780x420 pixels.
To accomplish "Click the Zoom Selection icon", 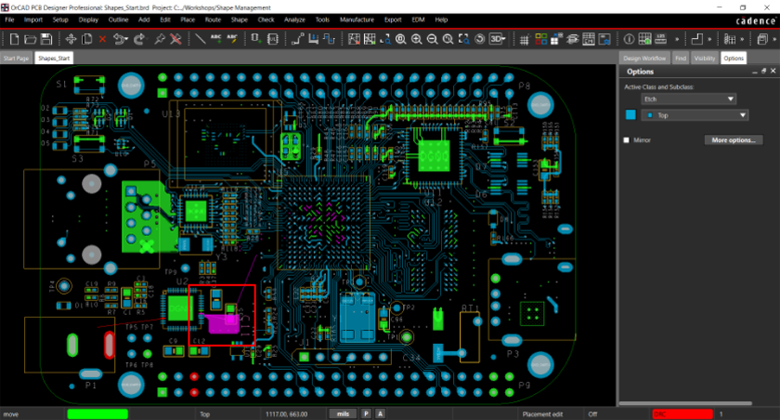I will [464, 39].
